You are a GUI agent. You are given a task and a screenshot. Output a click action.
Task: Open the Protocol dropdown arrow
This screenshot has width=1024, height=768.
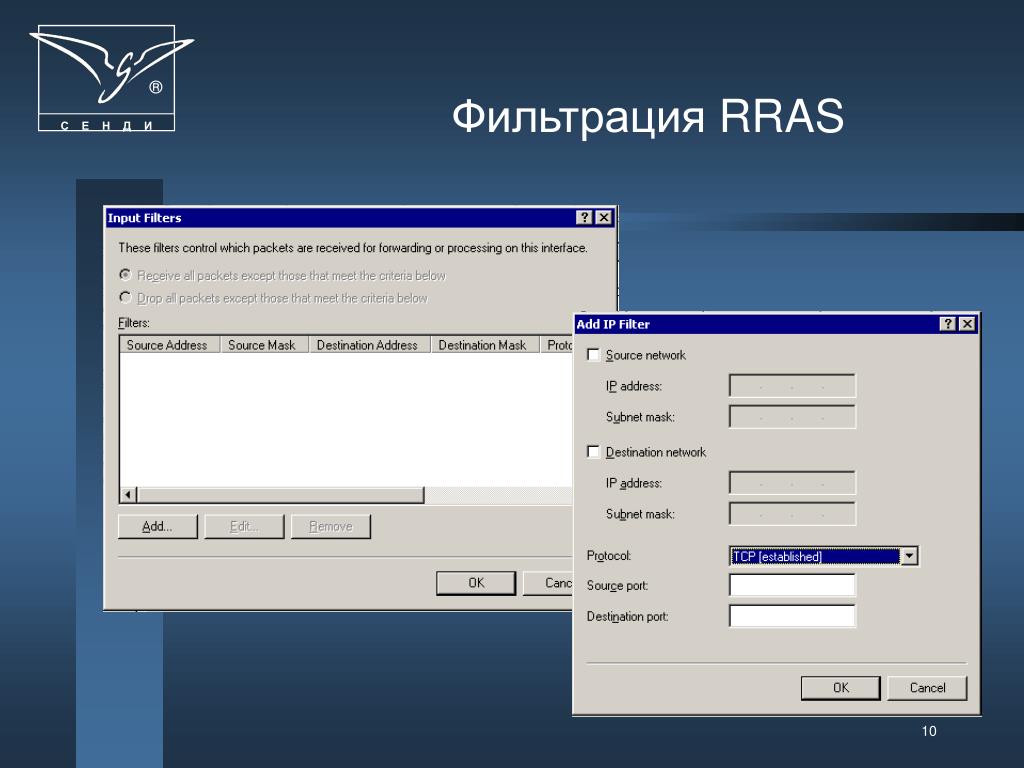[909, 556]
